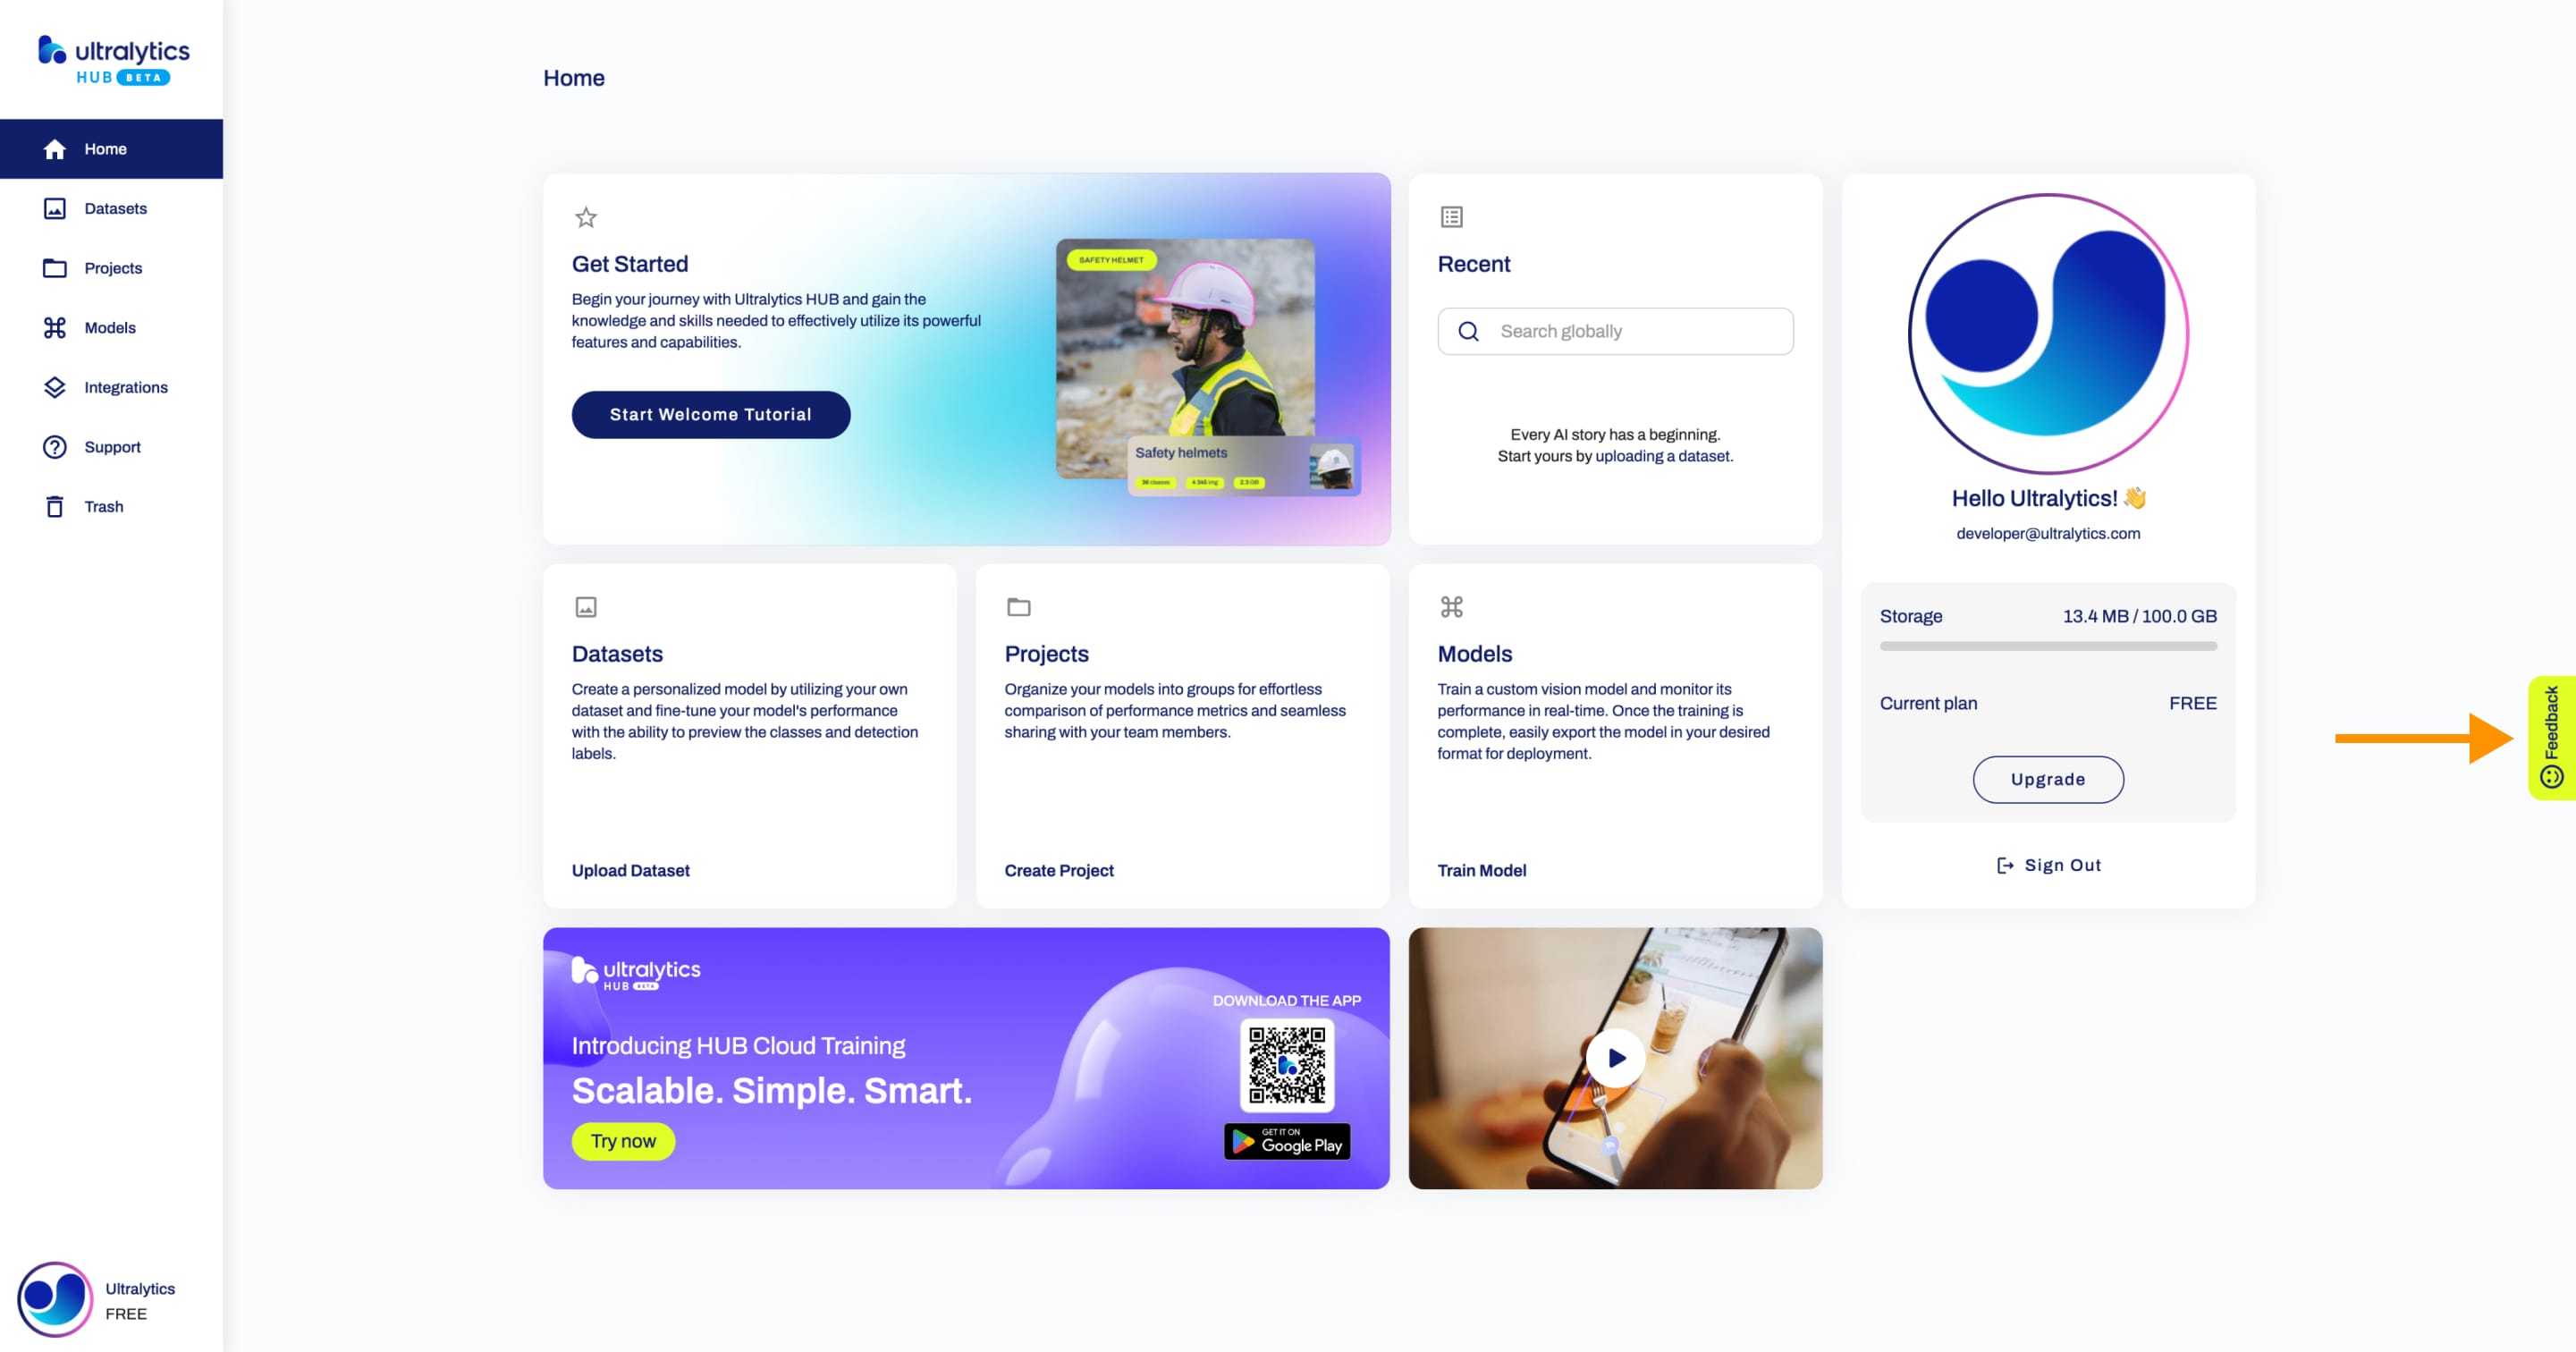Click the Train Model link
This screenshot has width=2576, height=1352.
(x=1481, y=870)
